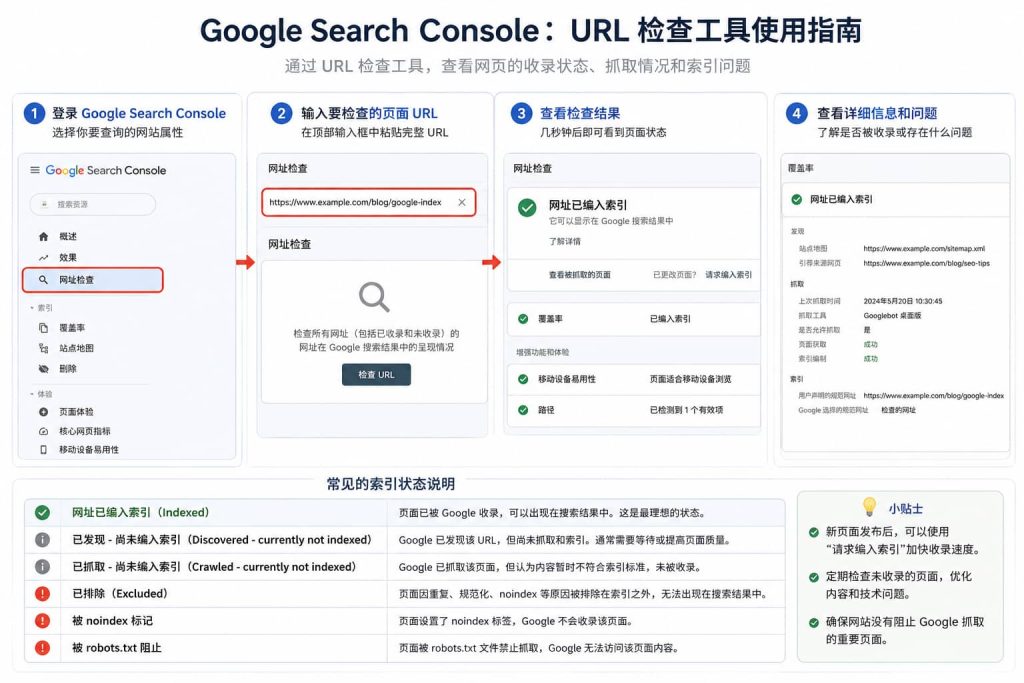Click the 常见的索引状态说明 heading

click(x=391, y=484)
